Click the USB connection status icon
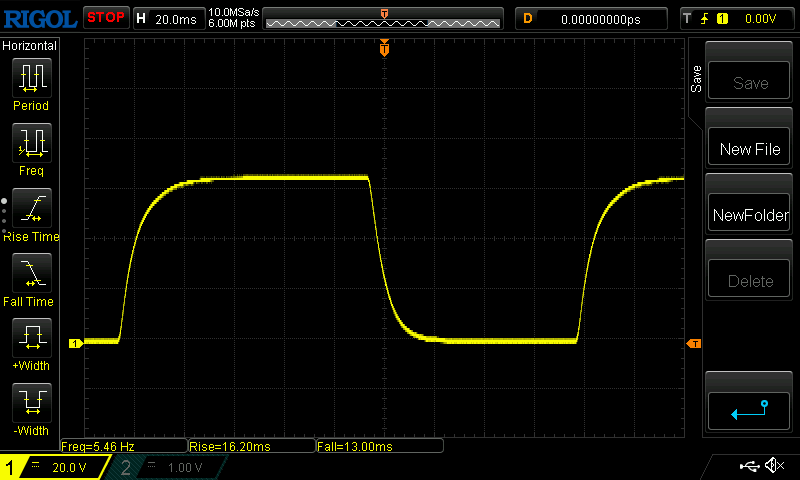800x480 pixels. point(749,466)
